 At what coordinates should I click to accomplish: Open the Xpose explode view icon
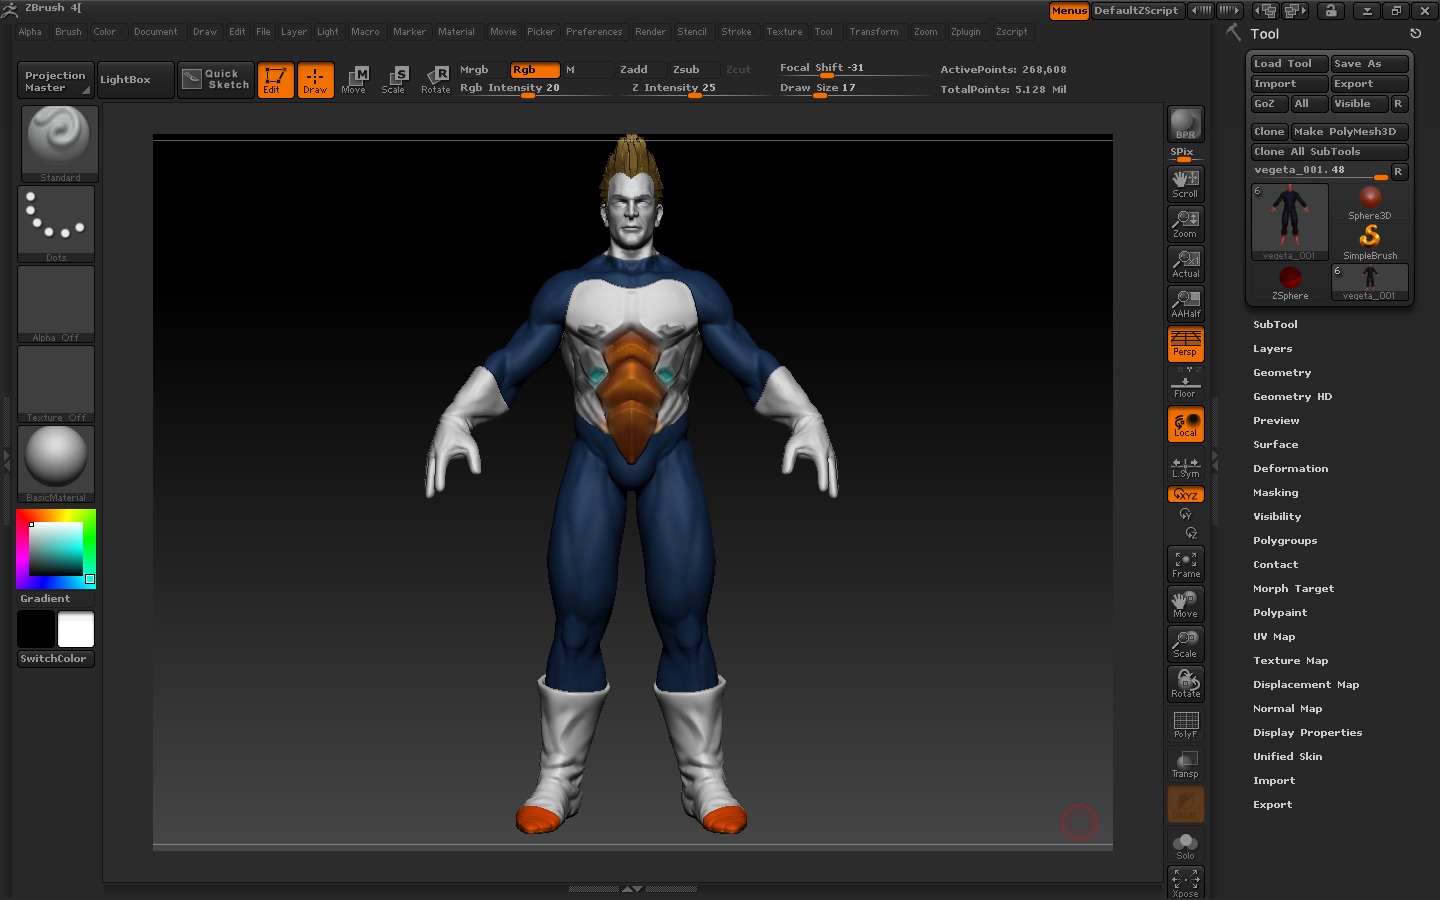(1185, 882)
